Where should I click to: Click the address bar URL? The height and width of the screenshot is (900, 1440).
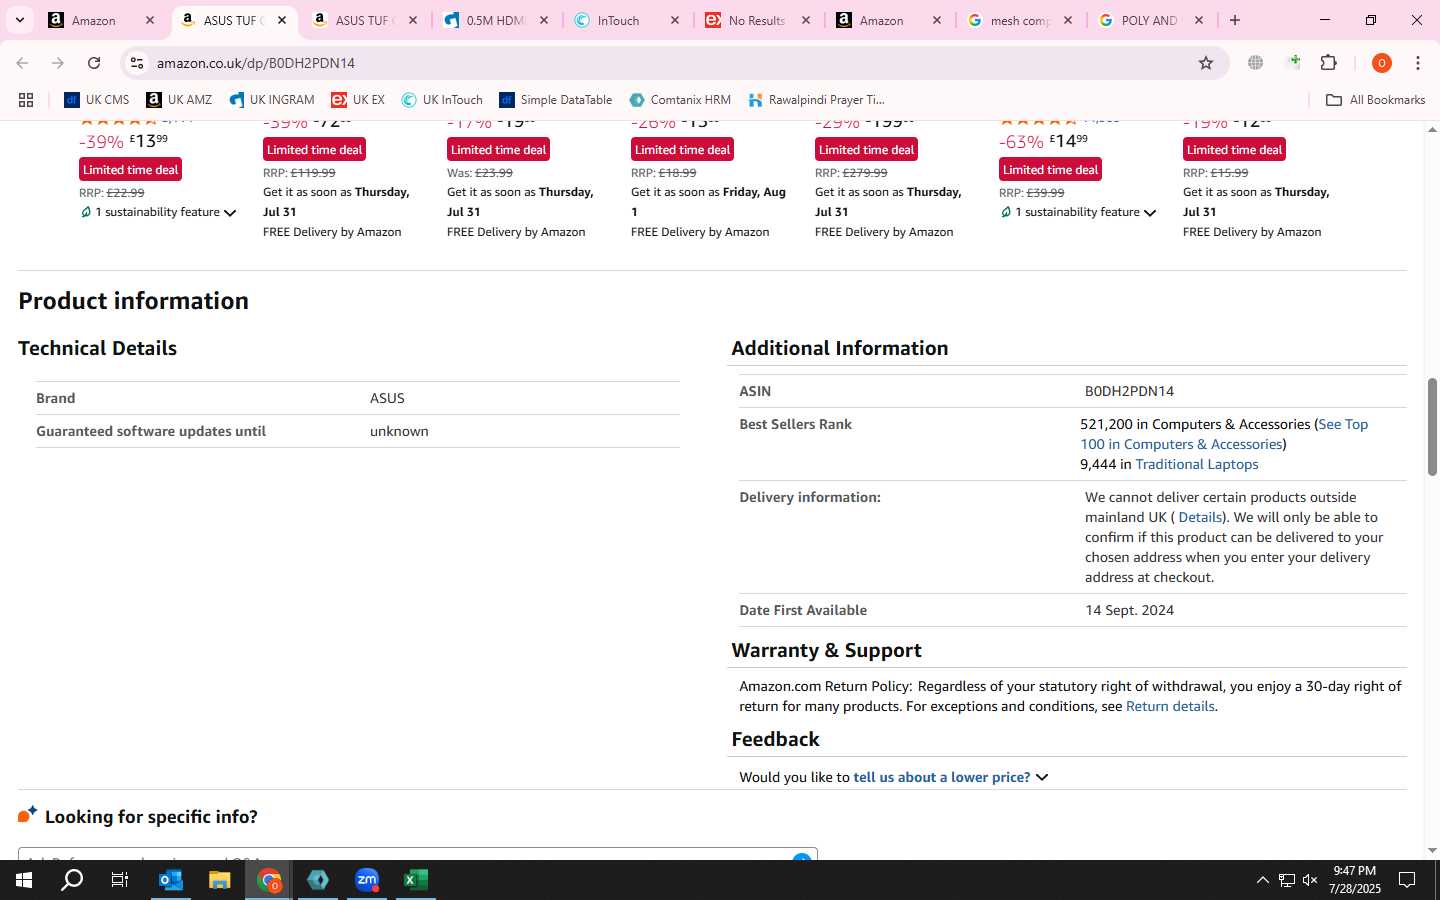(256, 63)
